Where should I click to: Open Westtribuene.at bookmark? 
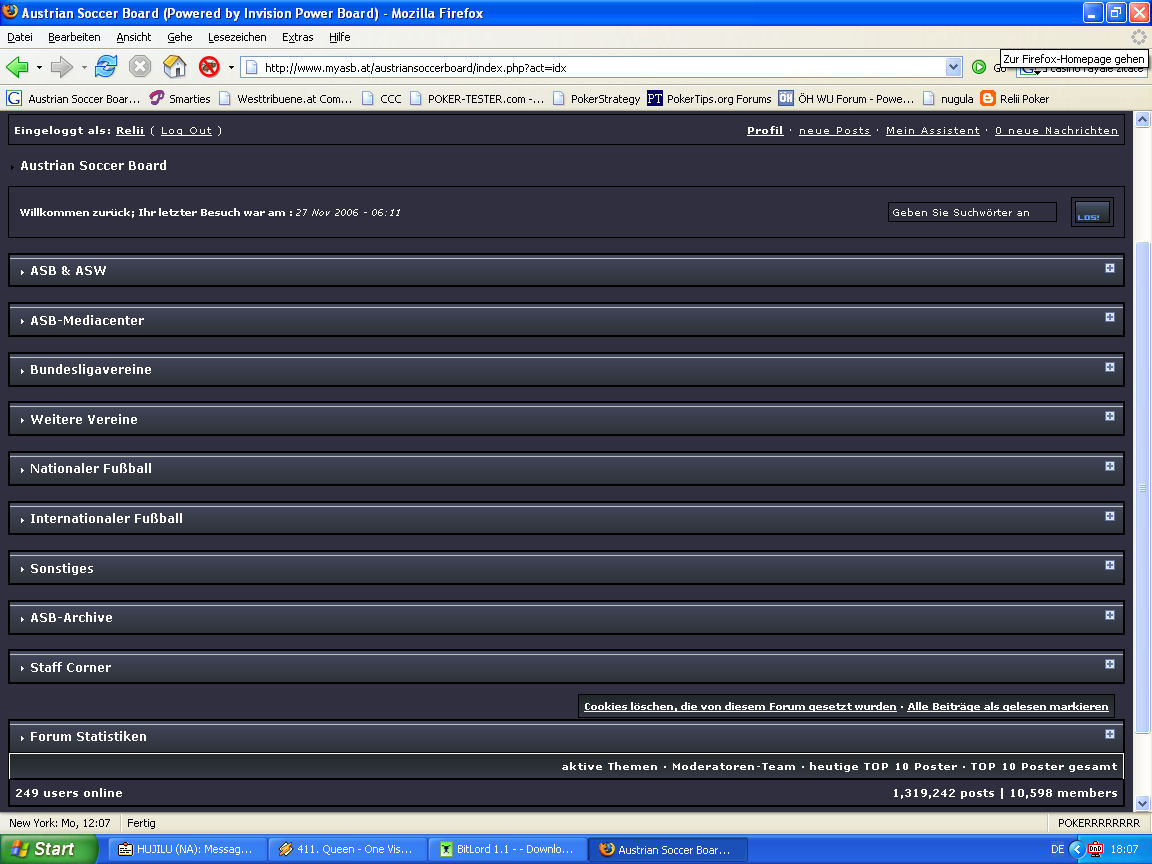(x=286, y=98)
